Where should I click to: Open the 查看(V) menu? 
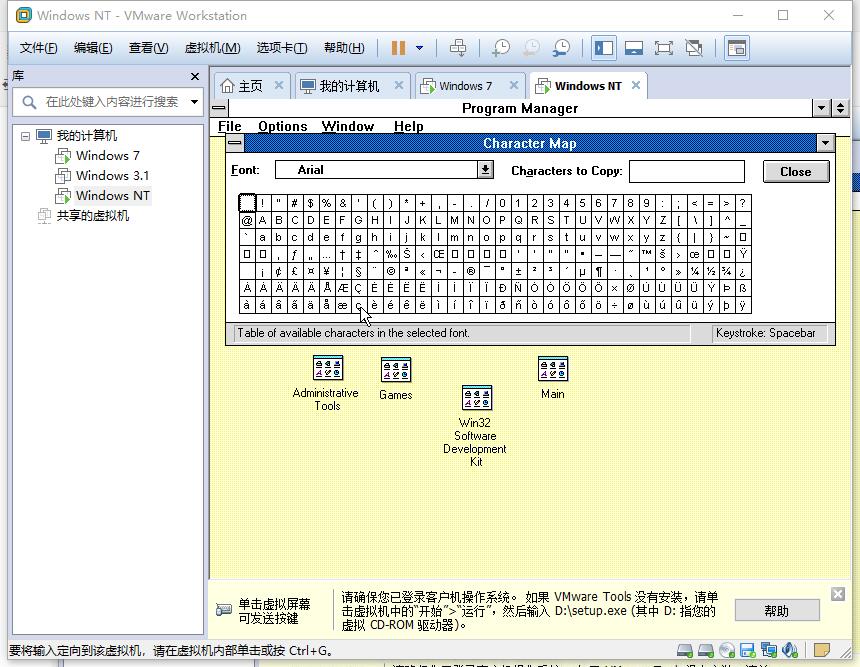[x=148, y=48]
